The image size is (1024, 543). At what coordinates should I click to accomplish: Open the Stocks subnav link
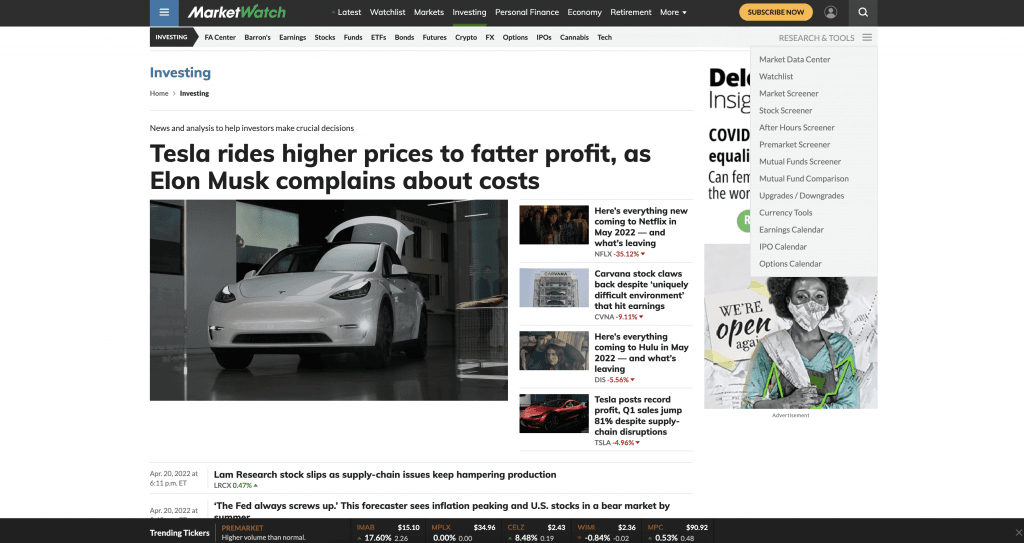(325, 38)
